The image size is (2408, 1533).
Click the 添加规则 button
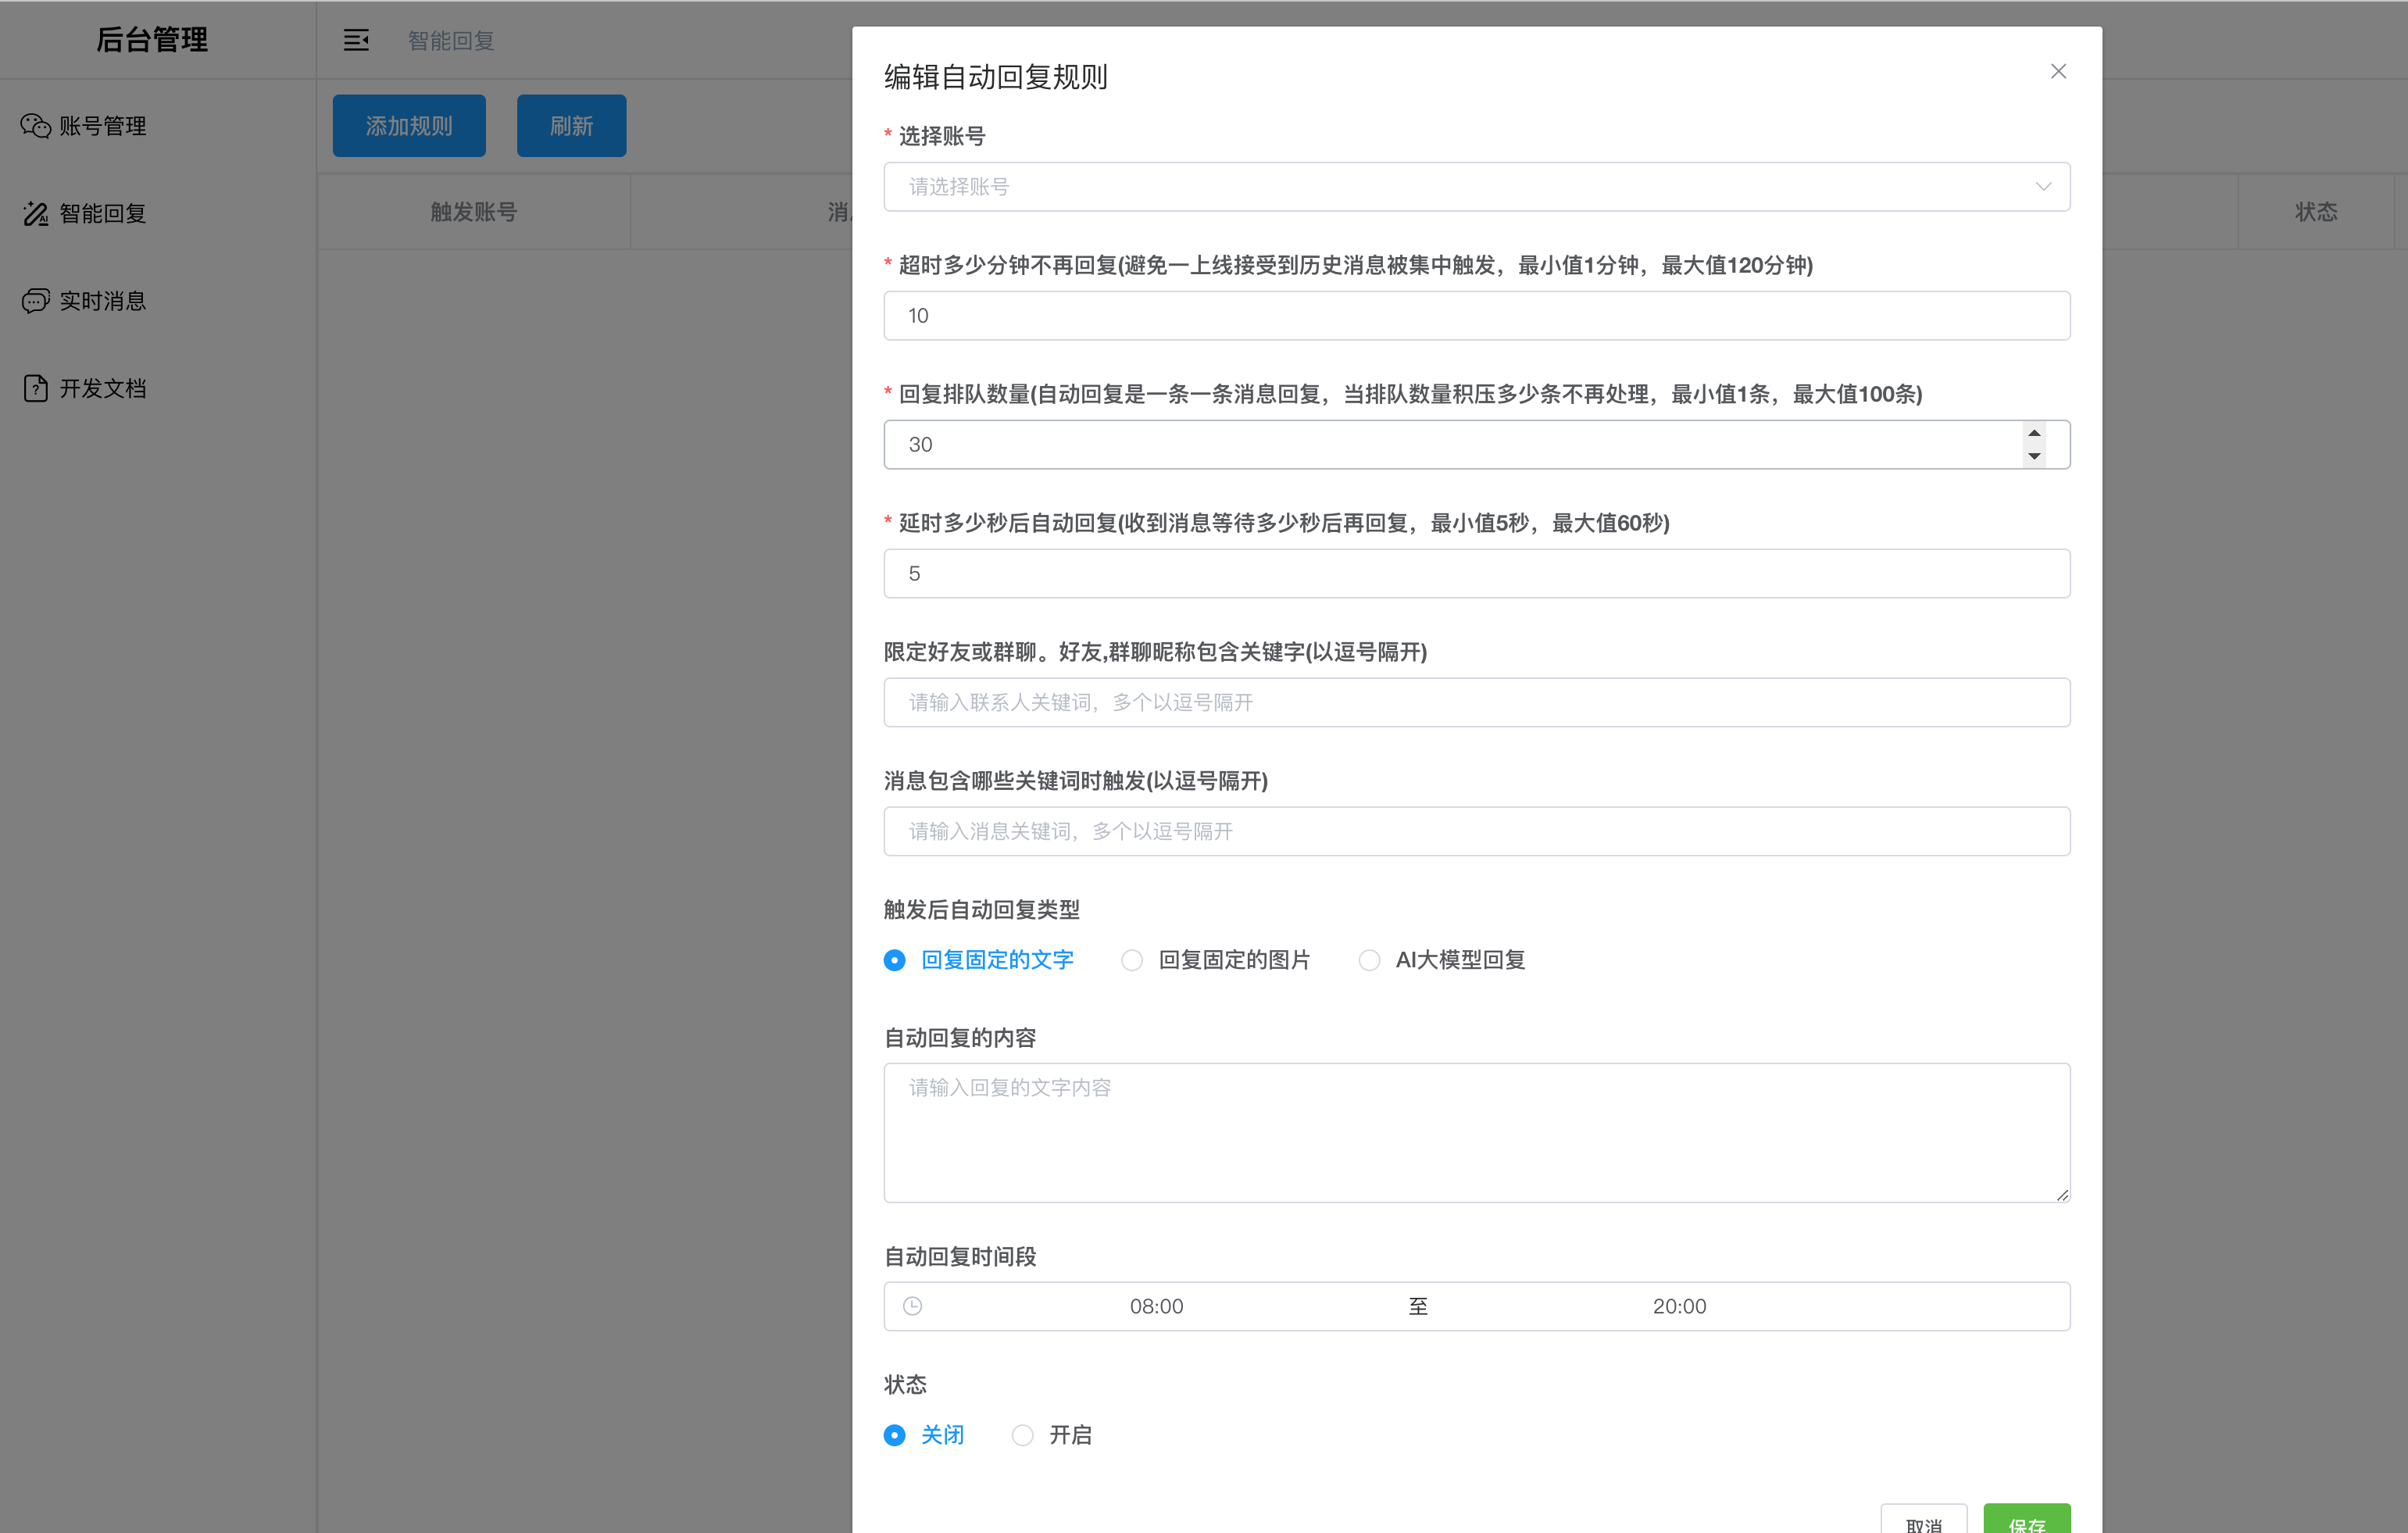click(409, 126)
